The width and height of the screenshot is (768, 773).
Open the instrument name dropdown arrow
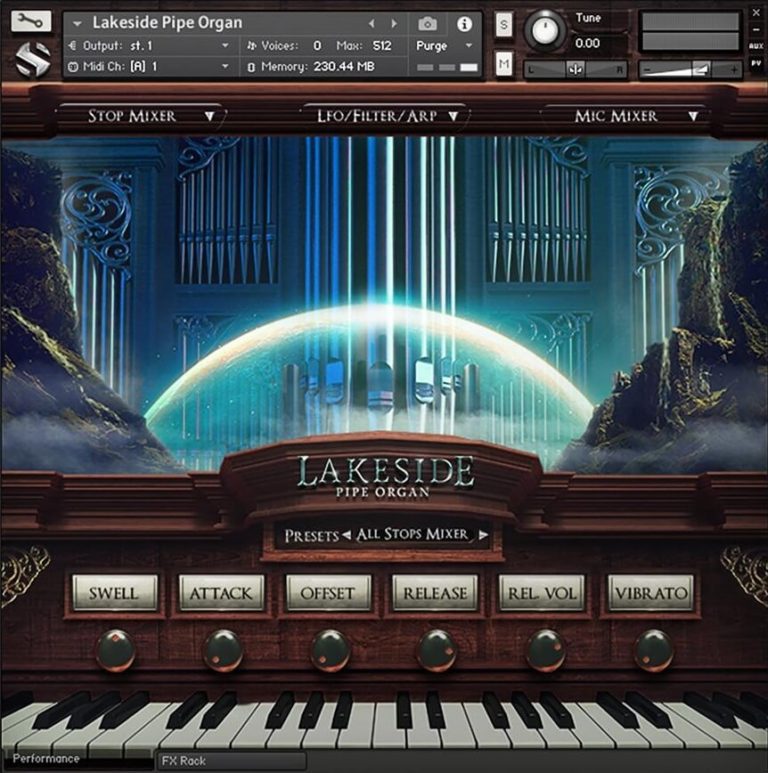click(77, 23)
